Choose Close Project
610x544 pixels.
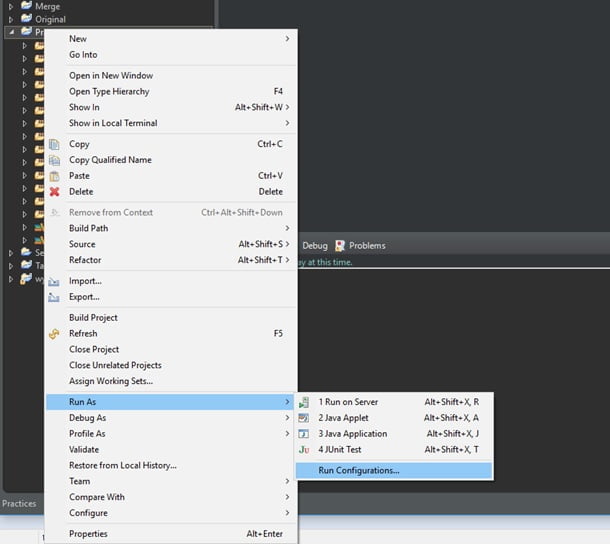[171, 349]
